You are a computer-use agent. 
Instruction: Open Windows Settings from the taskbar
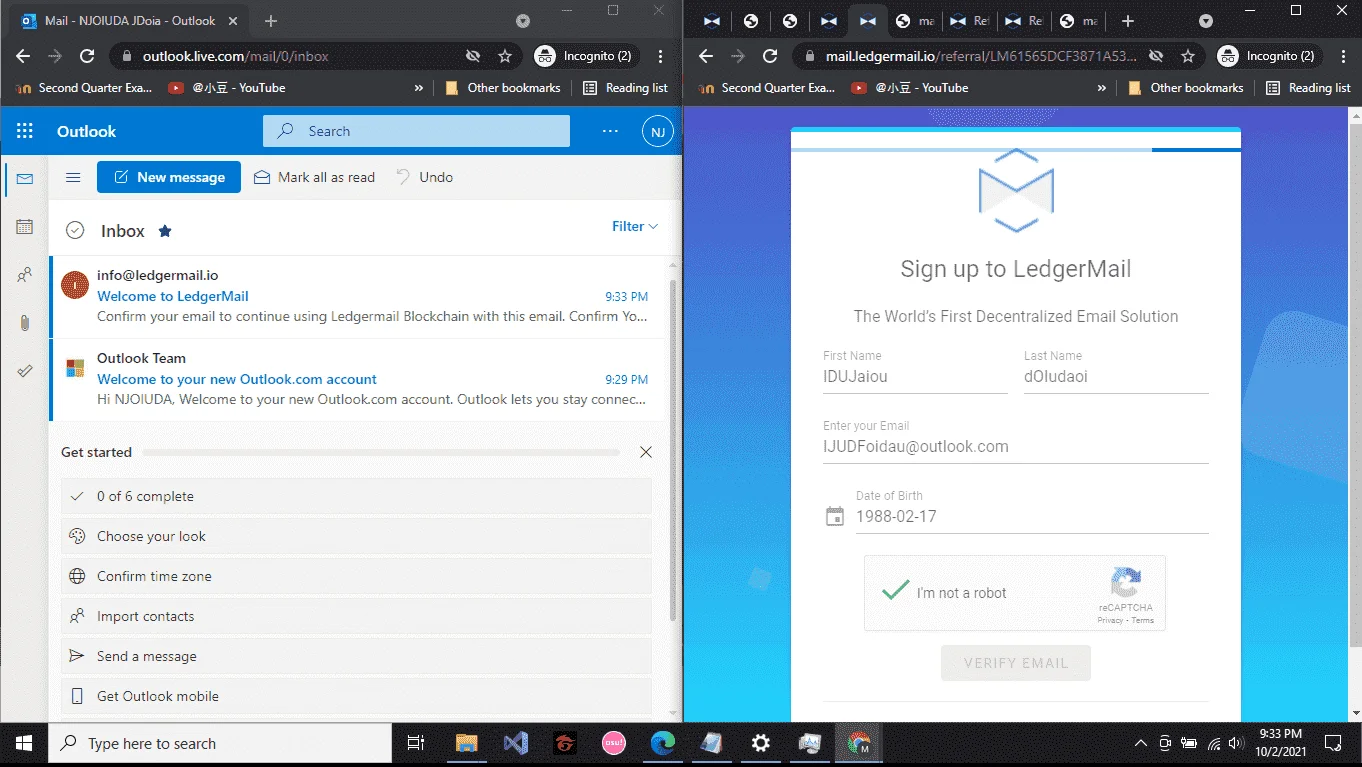tap(761, 743)
